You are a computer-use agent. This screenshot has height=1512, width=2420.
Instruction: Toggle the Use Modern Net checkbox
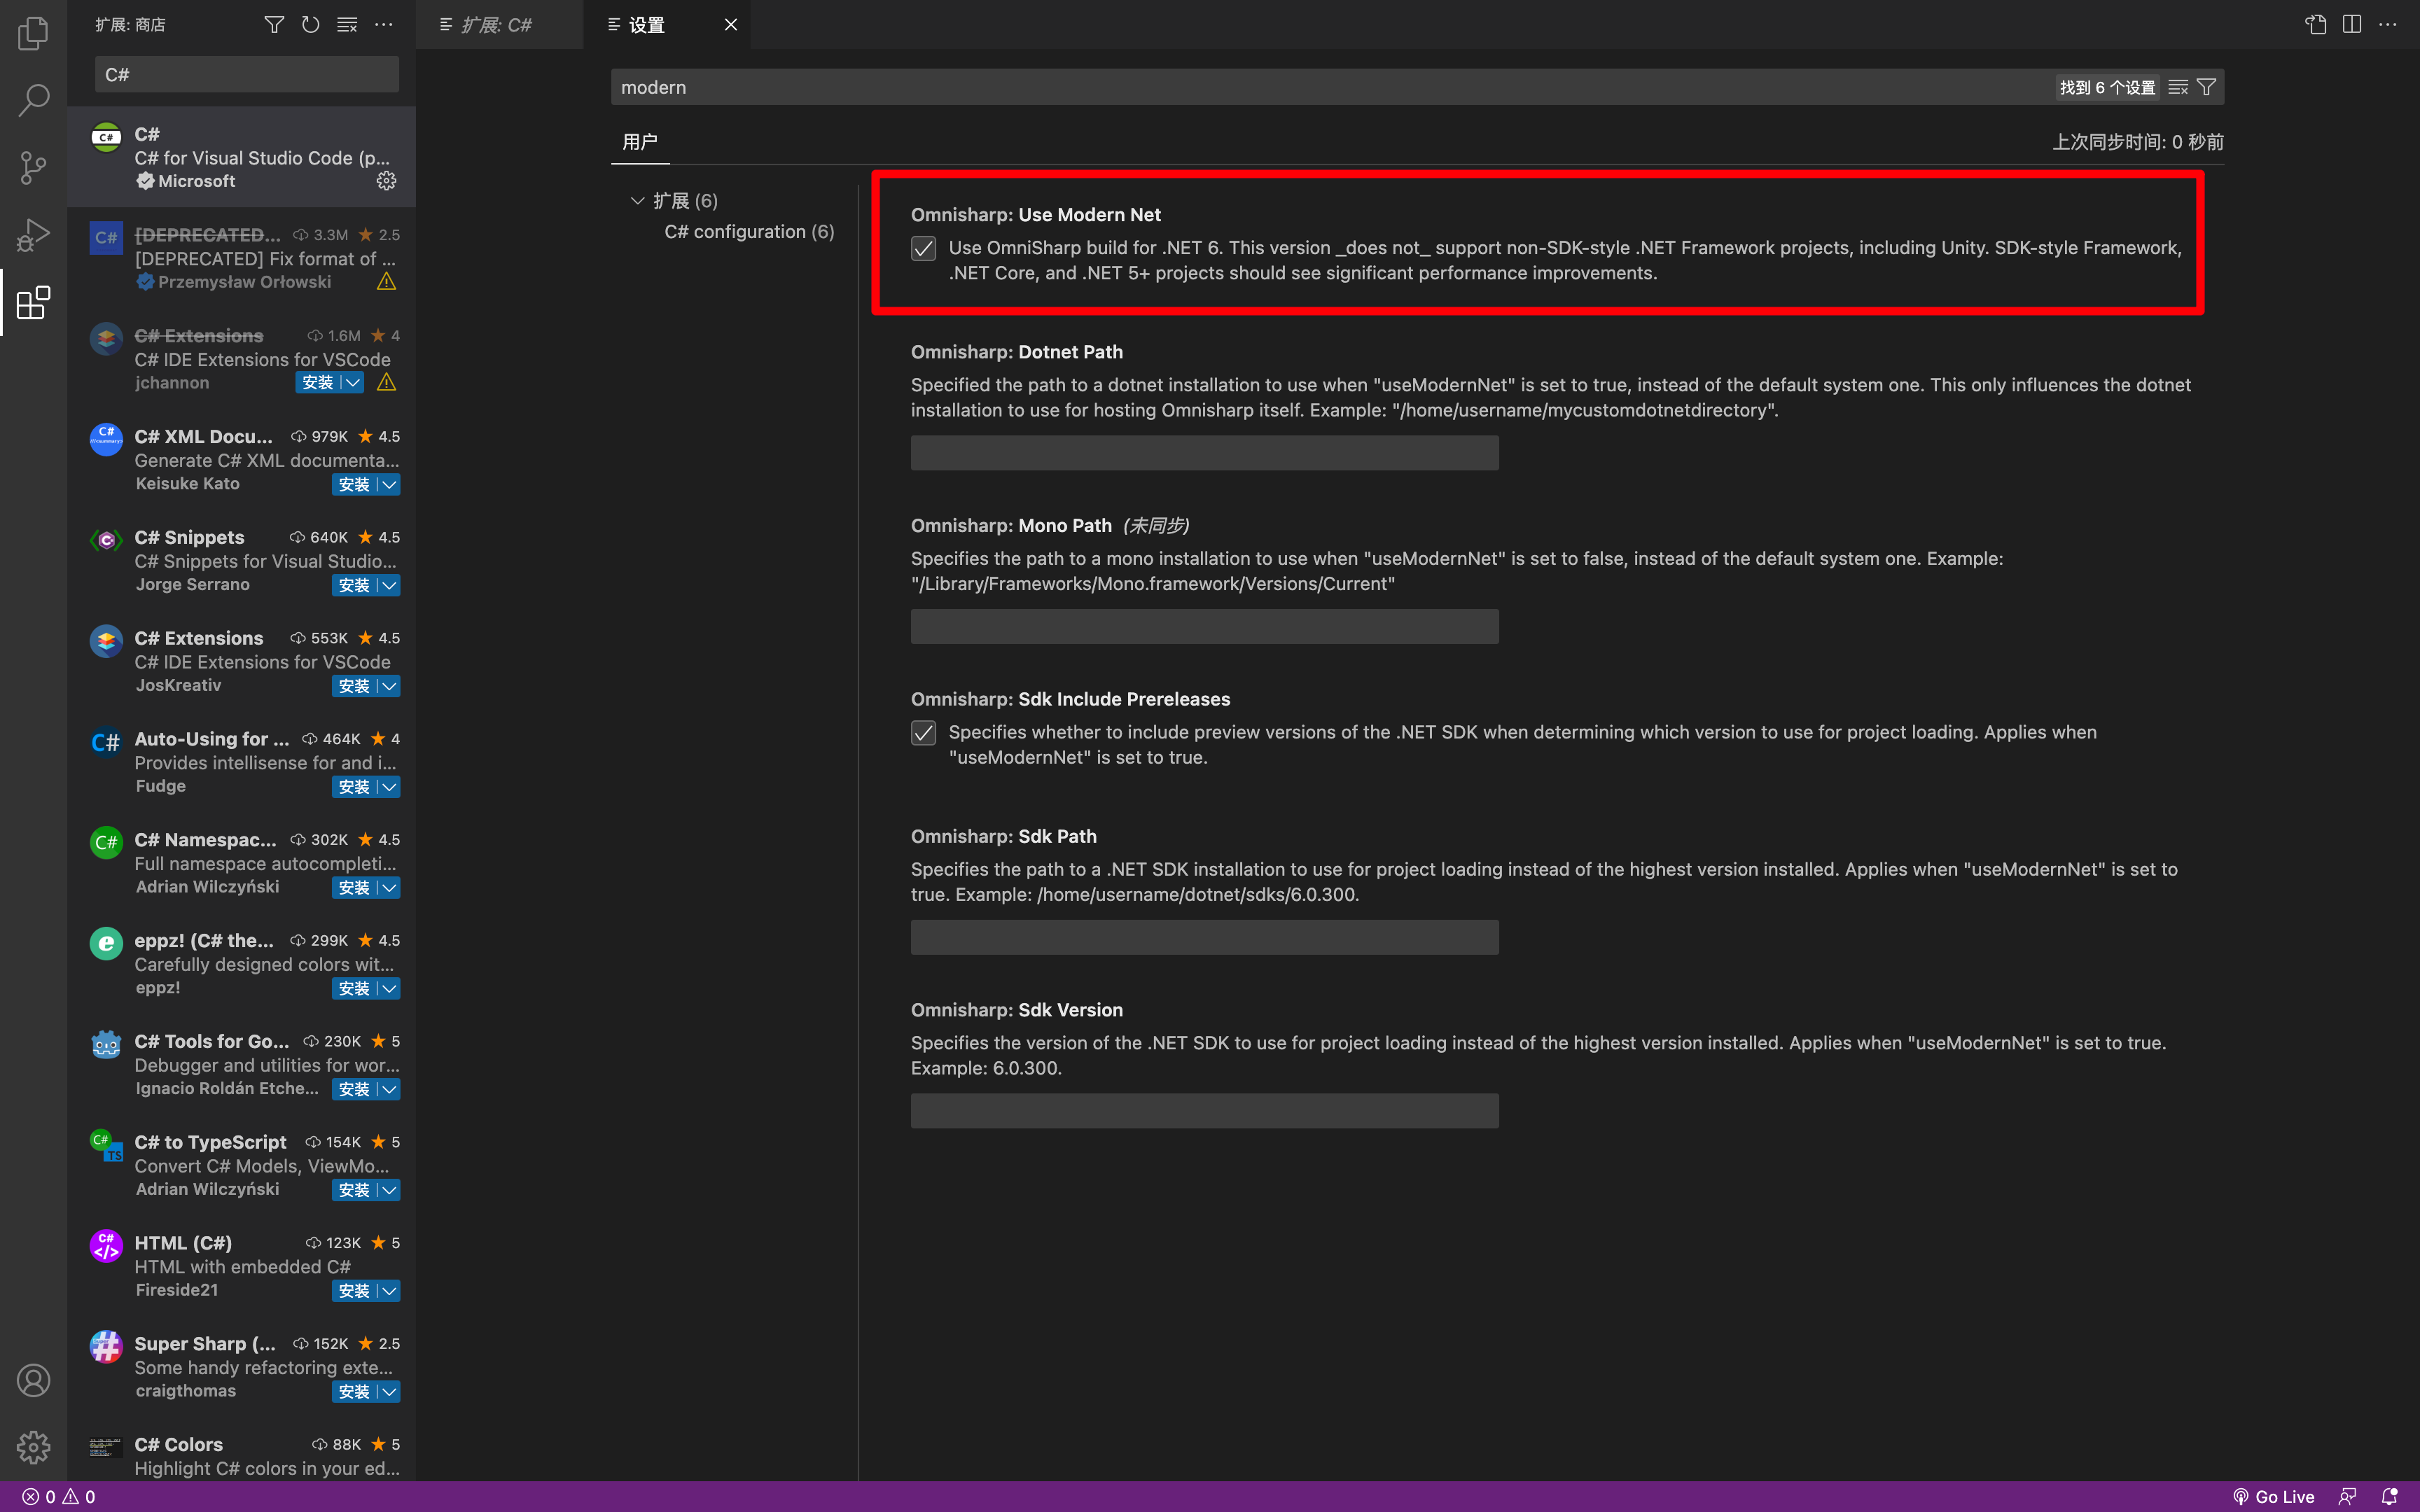(923, 248)
